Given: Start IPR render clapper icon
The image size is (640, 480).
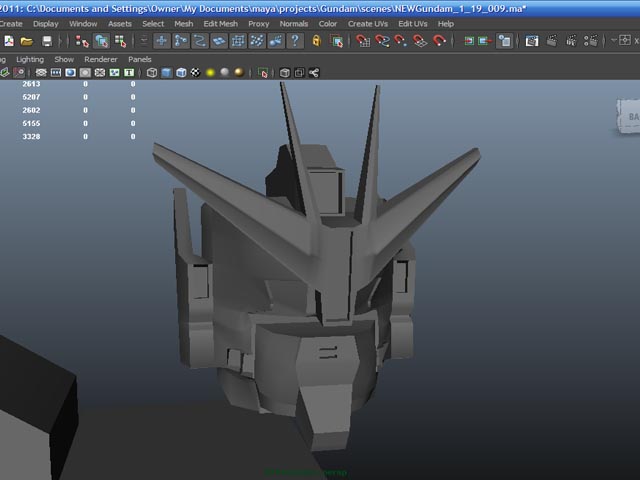Looking at the screenshot, I should coord(571,41).
